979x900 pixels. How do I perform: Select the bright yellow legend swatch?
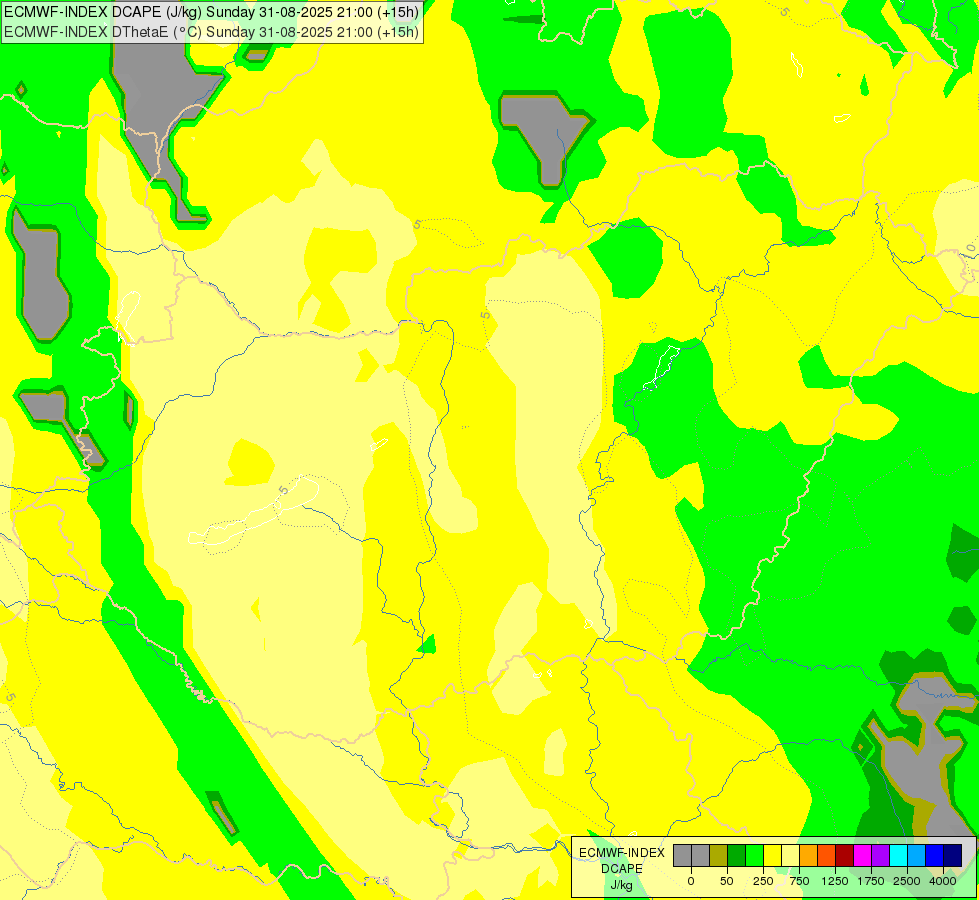[772, 856]
